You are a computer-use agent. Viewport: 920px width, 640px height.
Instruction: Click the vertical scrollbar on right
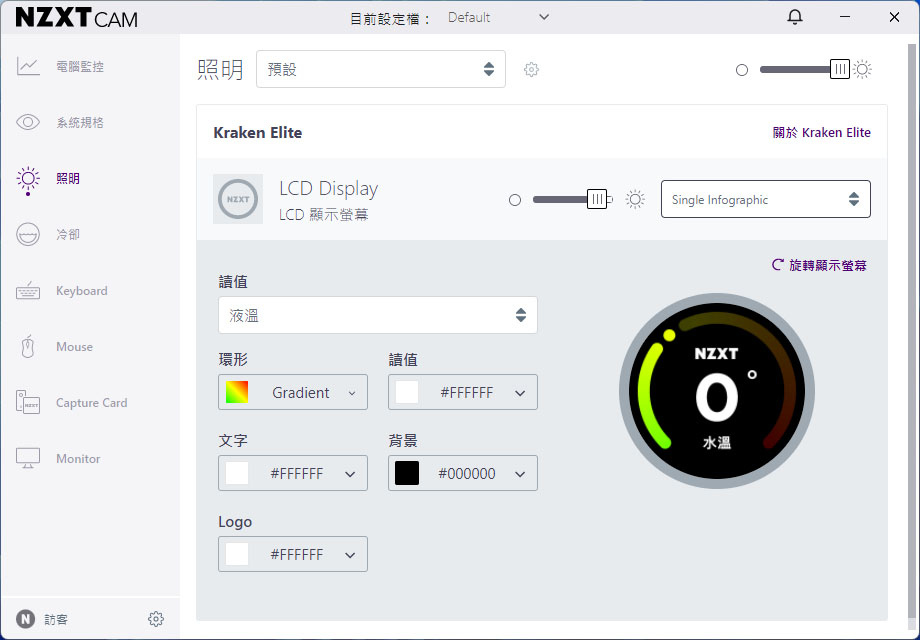click(911, 332)
